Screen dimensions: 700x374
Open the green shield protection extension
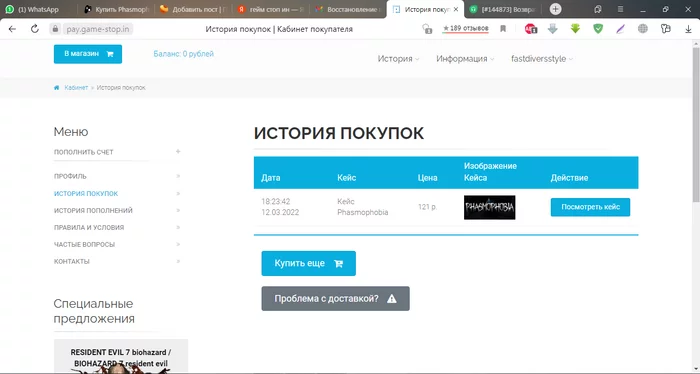598,29
